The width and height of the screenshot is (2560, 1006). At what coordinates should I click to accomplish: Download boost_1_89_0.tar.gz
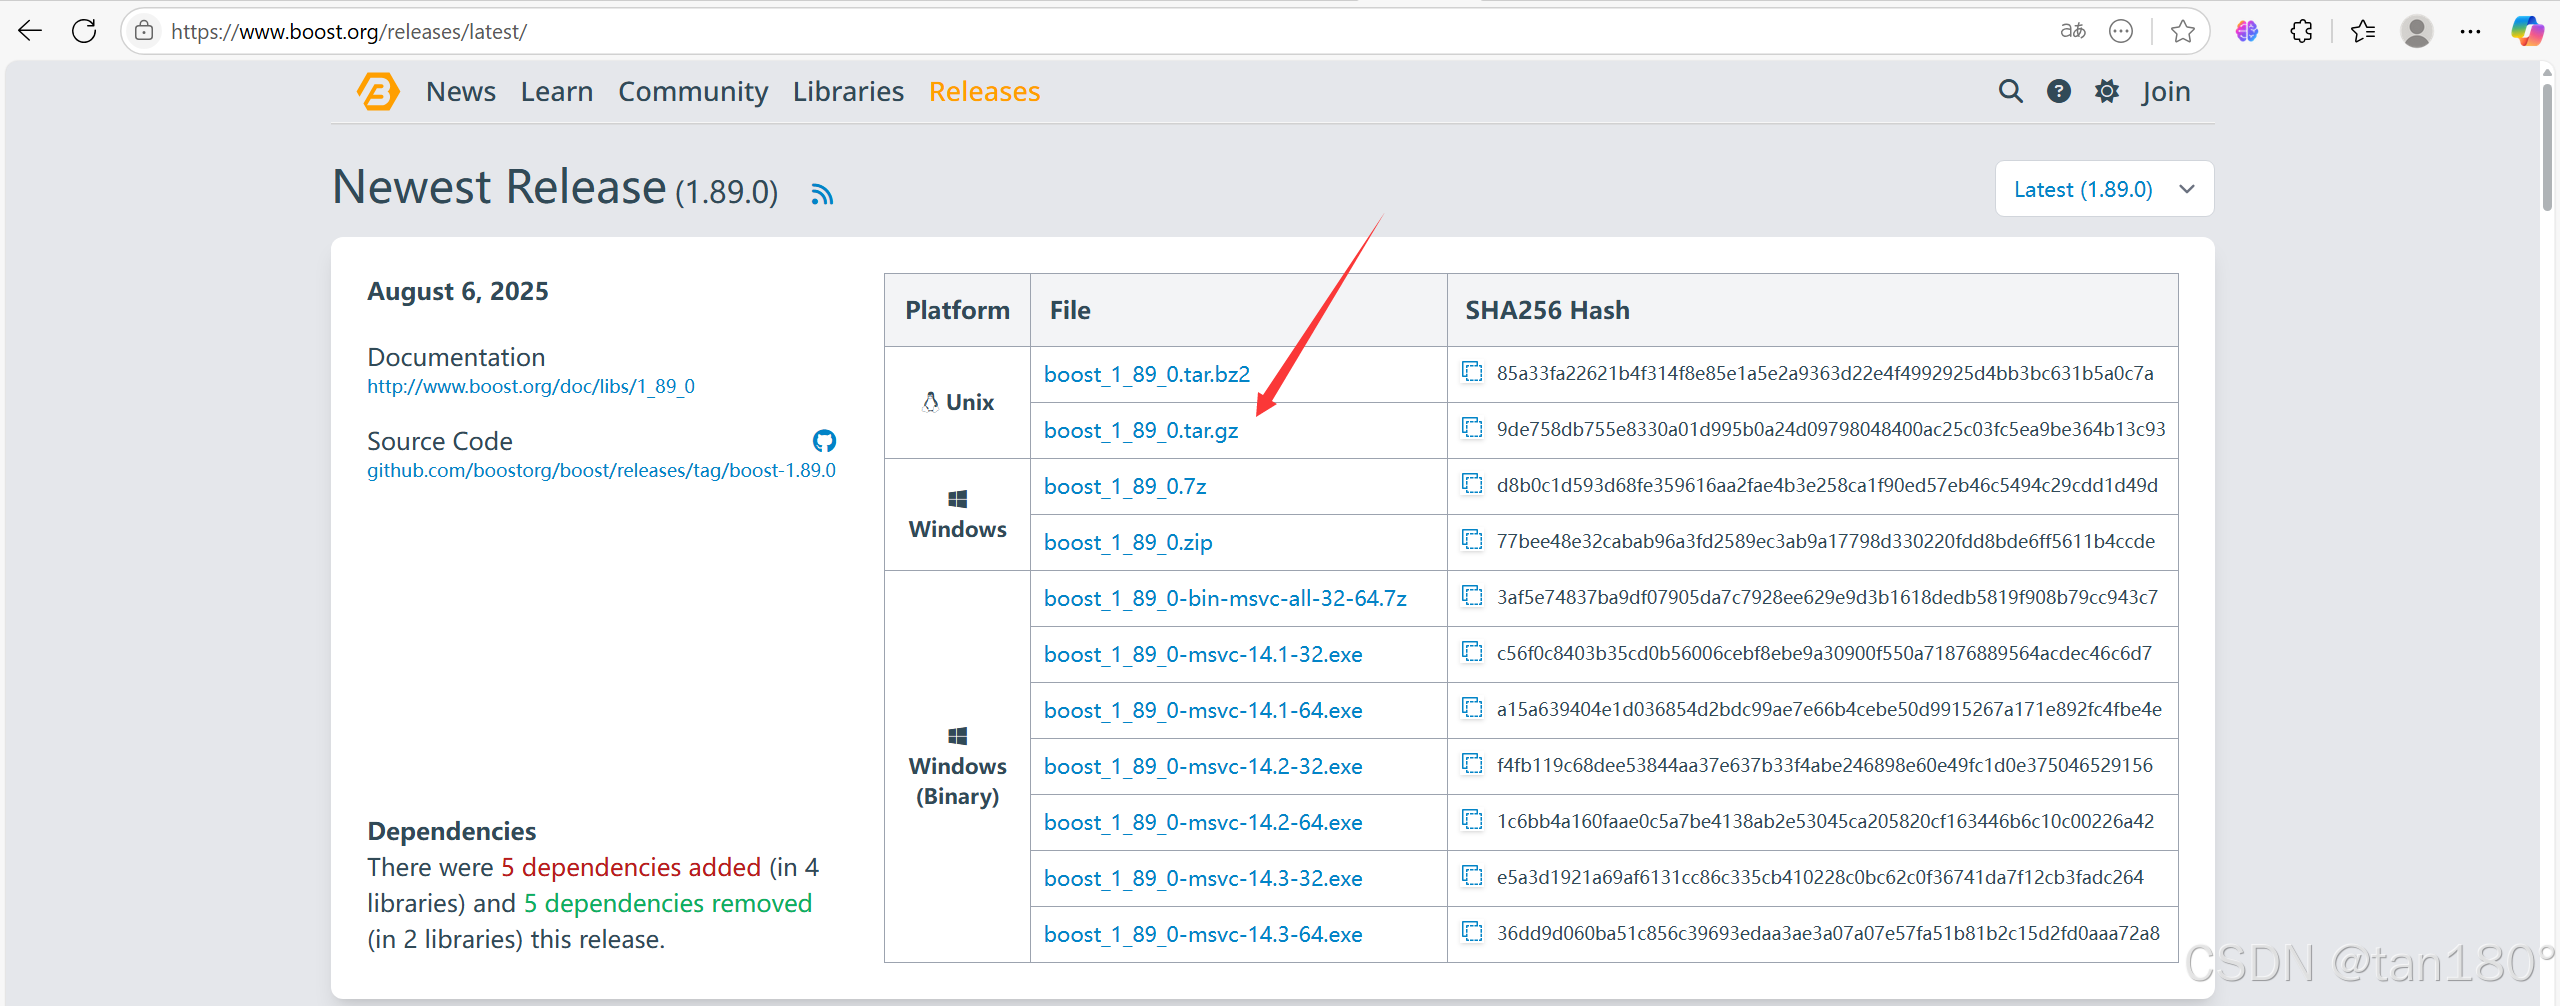[1141, 431]
